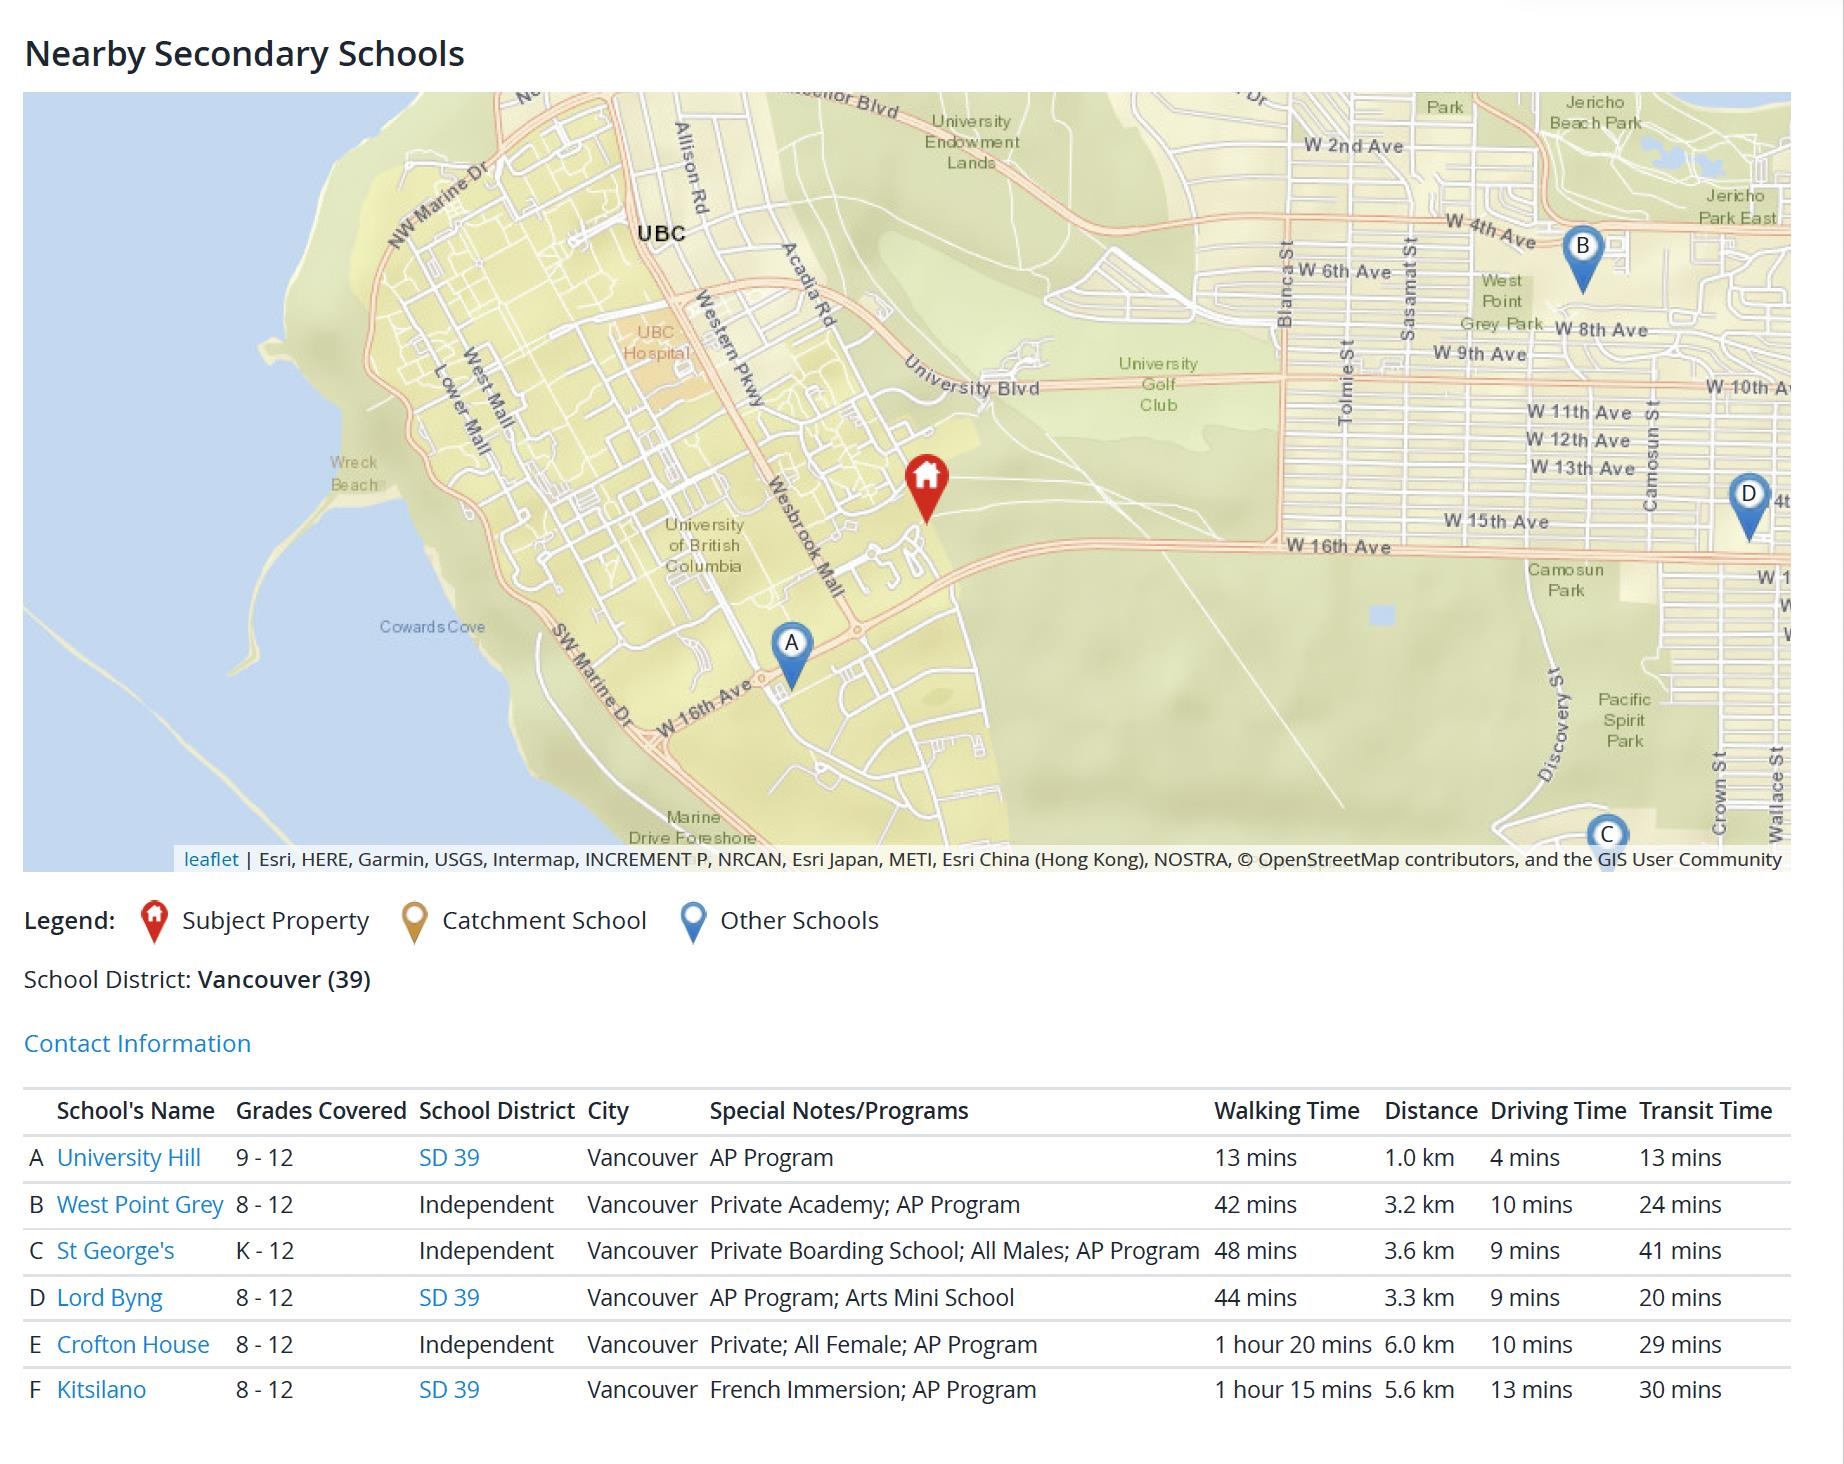Viewport: 1844px width, 1464px height.
Task: Open the Contact Information link
Action: coord(137,1043)
